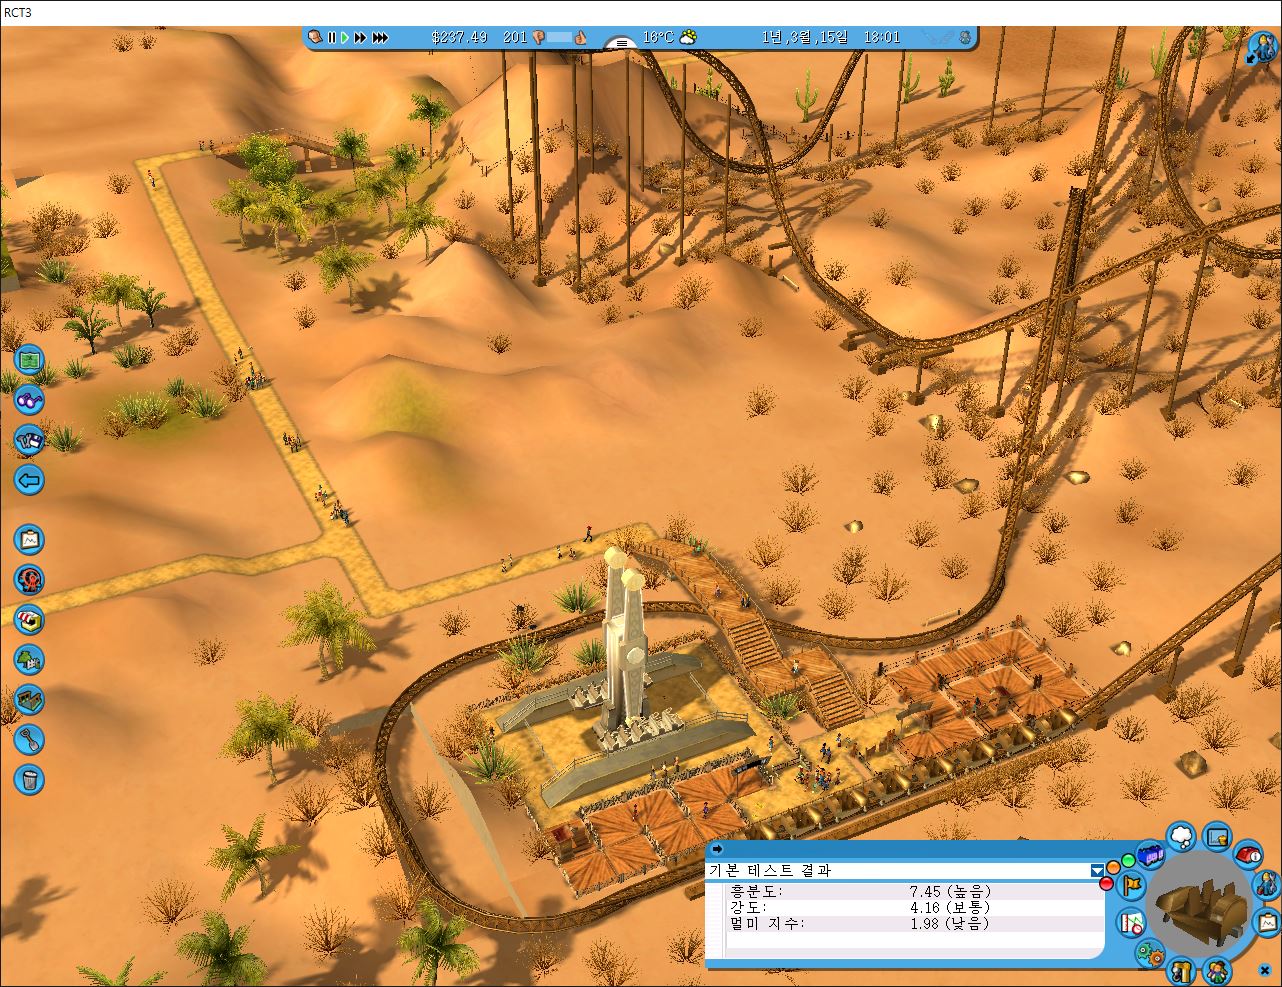
Task: Select the nausea rating row 1.98
Action: [915, 923]
